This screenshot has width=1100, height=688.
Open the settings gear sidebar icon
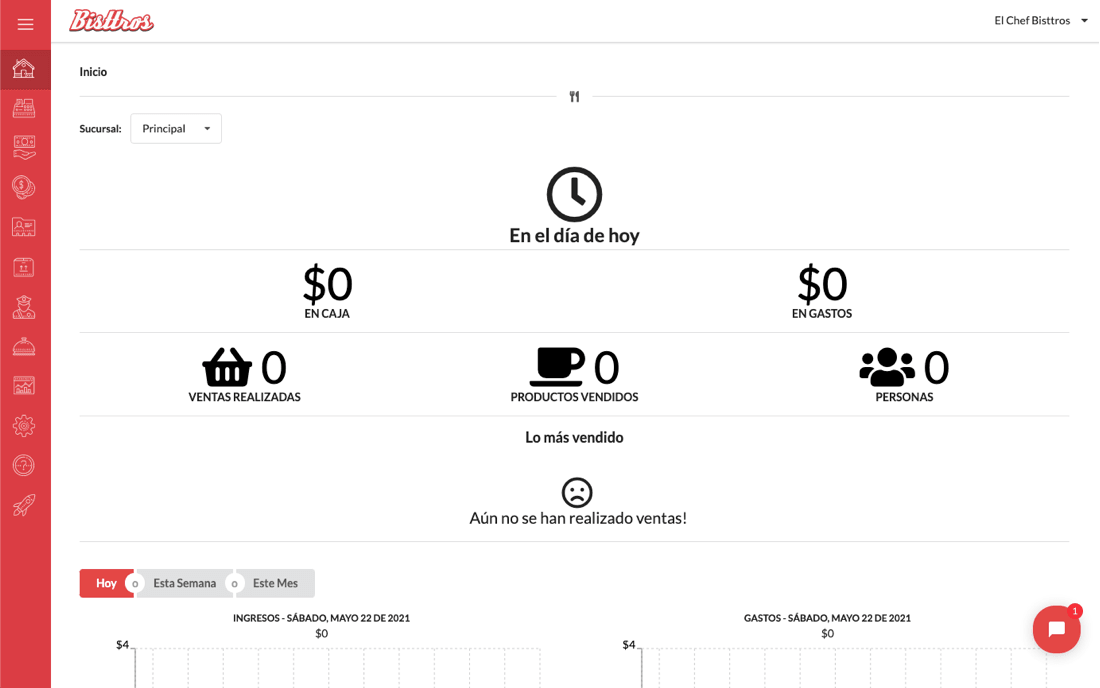pyautogui.click(x=24, y=426)
